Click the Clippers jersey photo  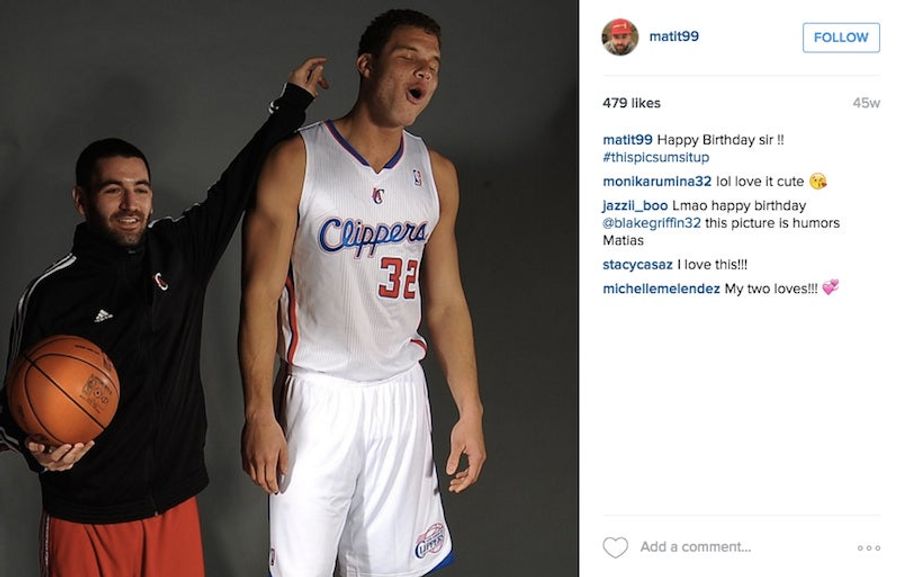pos(289,288)
